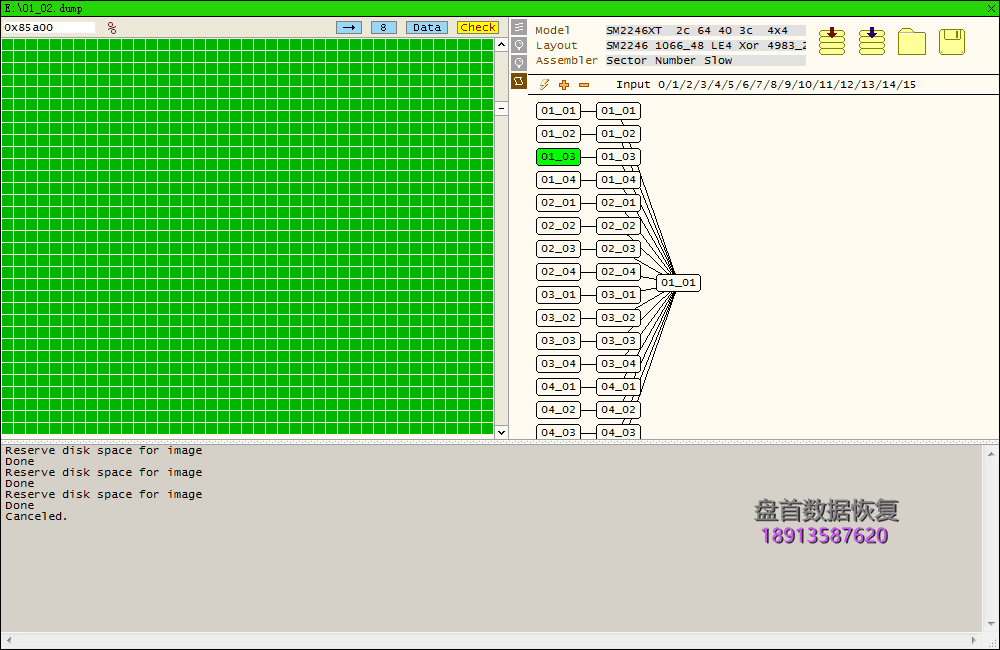The width and height of the screenshot is (1000, 650).
Task: Select middle-column node 02_04
Action: click(x=618, y=272)
